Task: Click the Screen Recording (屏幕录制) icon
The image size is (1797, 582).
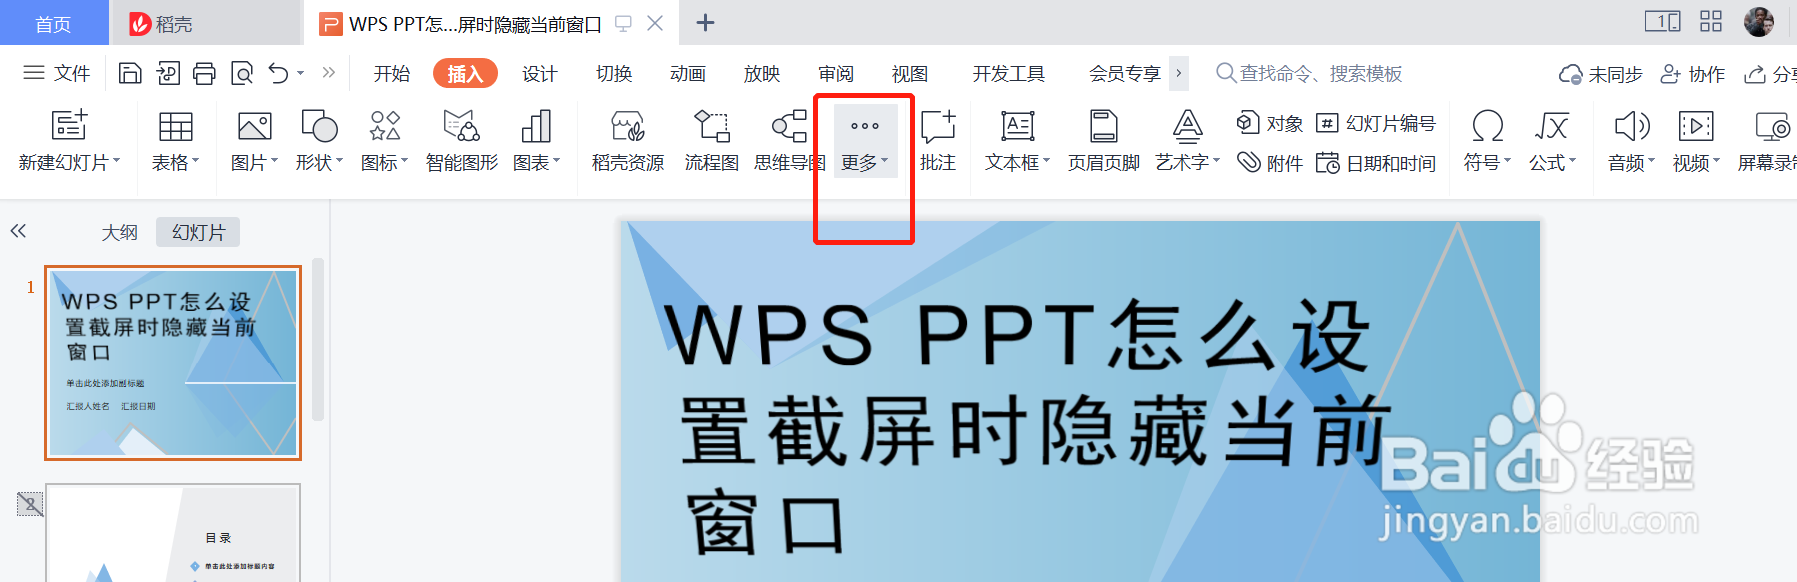Action: pos(1773,126)
